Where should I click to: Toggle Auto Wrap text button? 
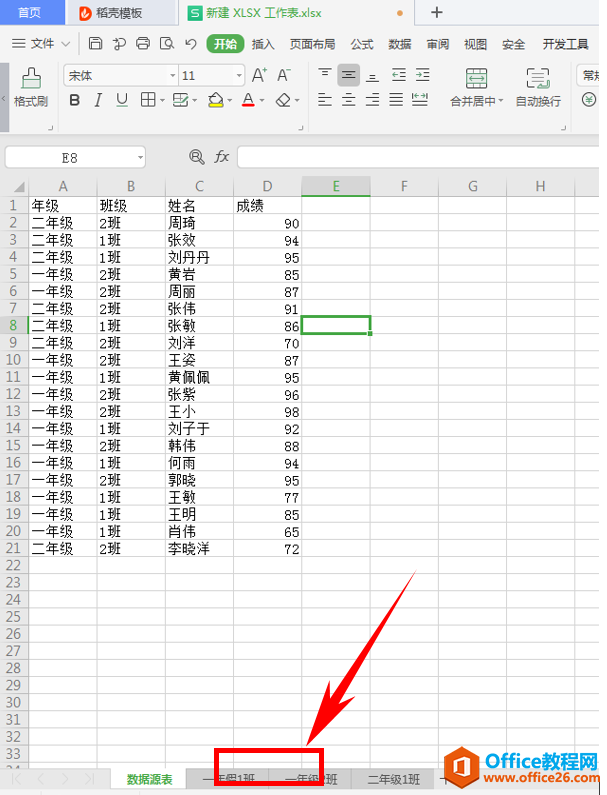pos(538,87)
